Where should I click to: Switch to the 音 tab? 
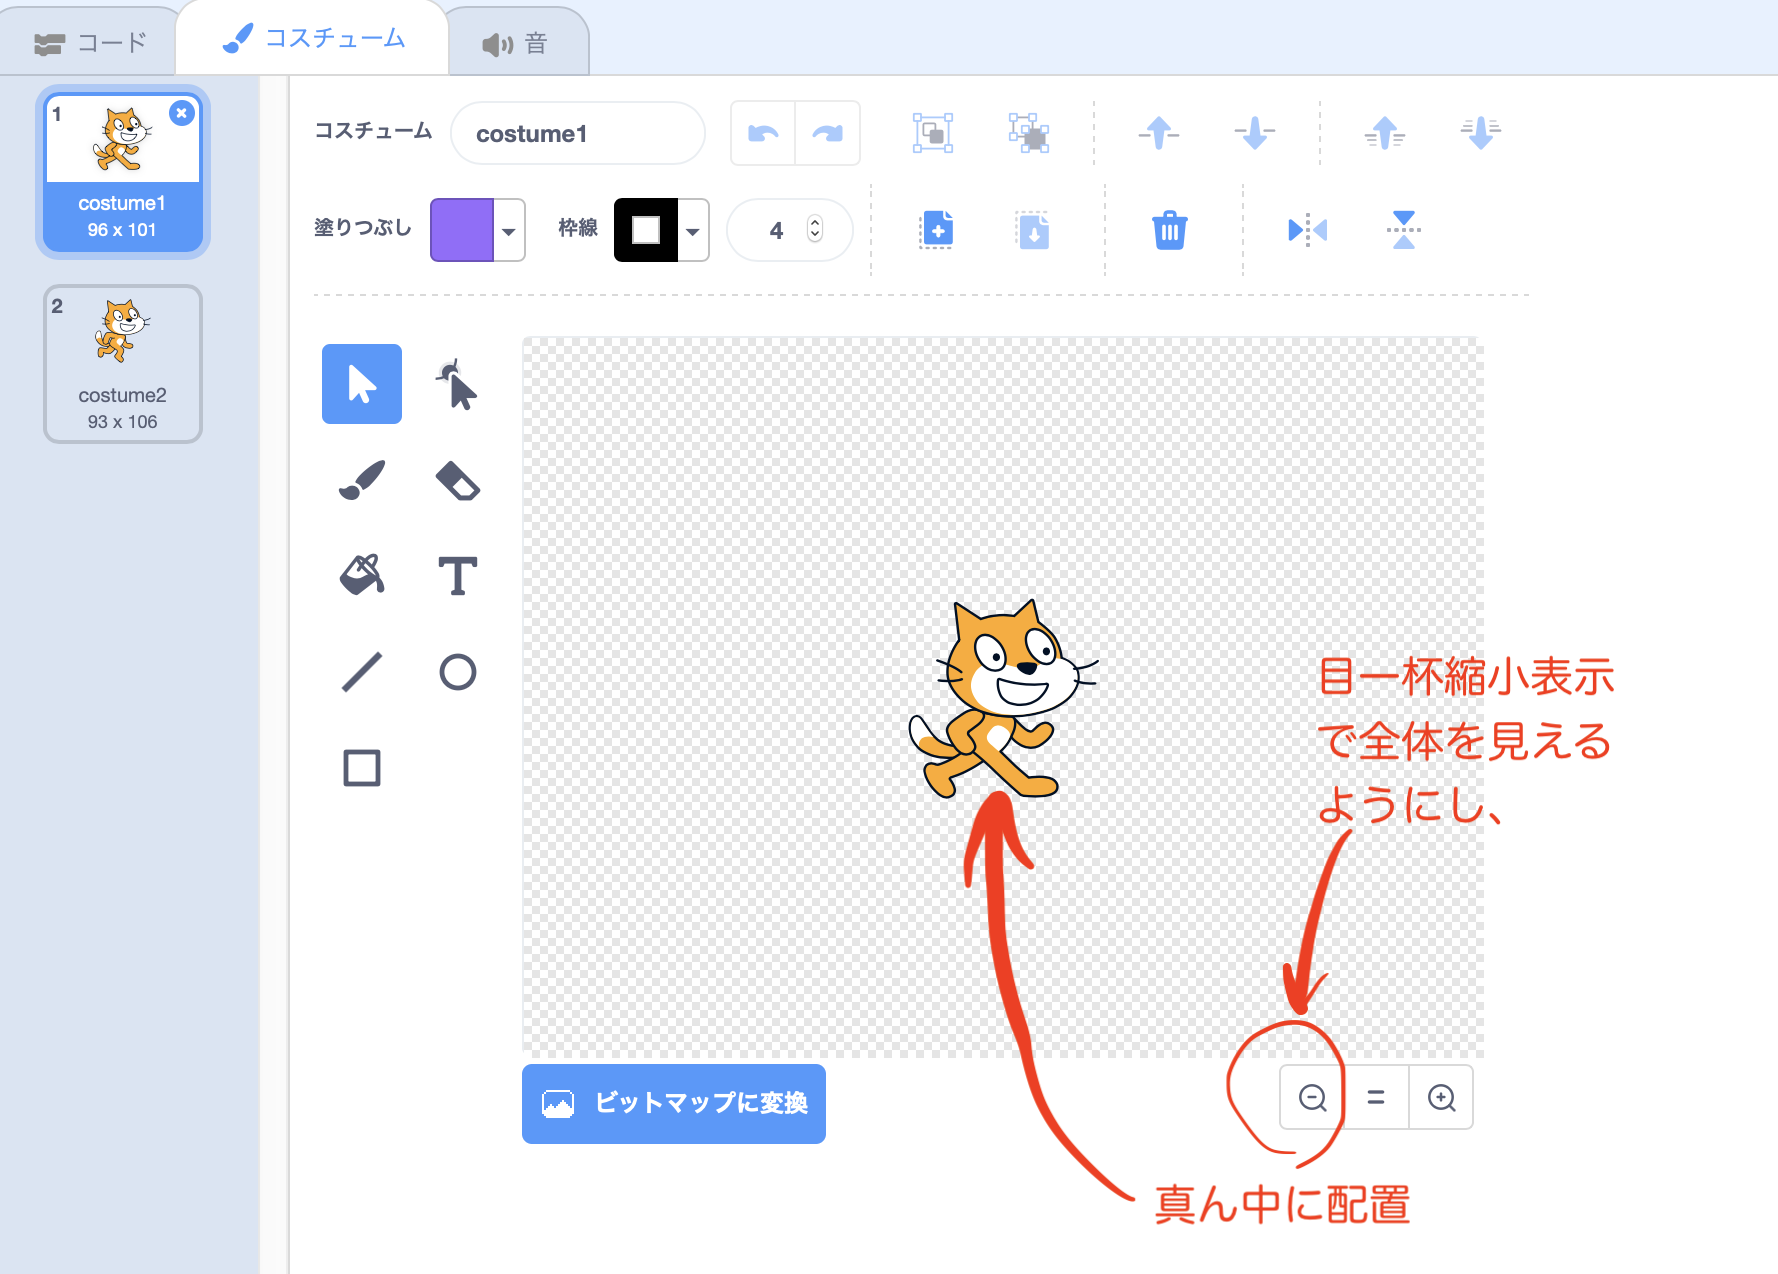click(x=516, y=43)
